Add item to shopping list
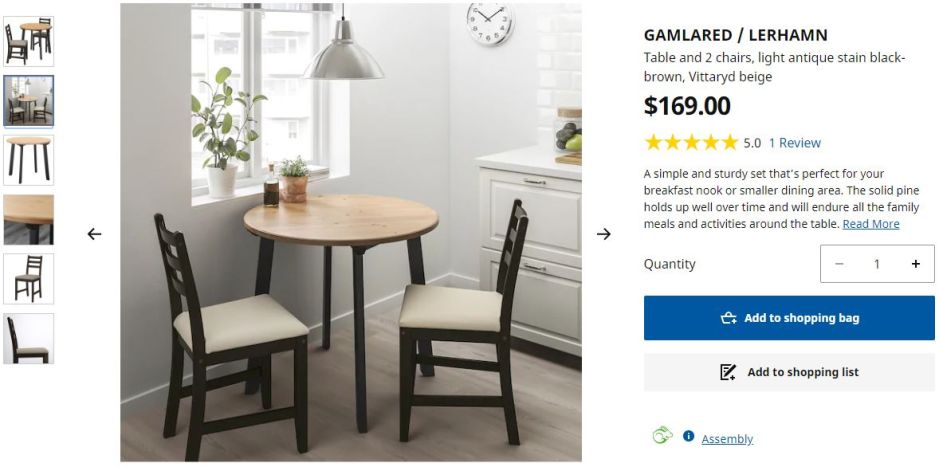Image resolution: width=939 pixels, height=467 pixels. coord(789,372)
